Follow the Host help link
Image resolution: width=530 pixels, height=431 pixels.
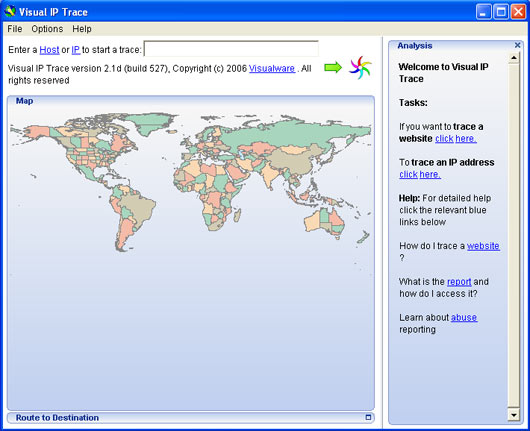(49, 50)
